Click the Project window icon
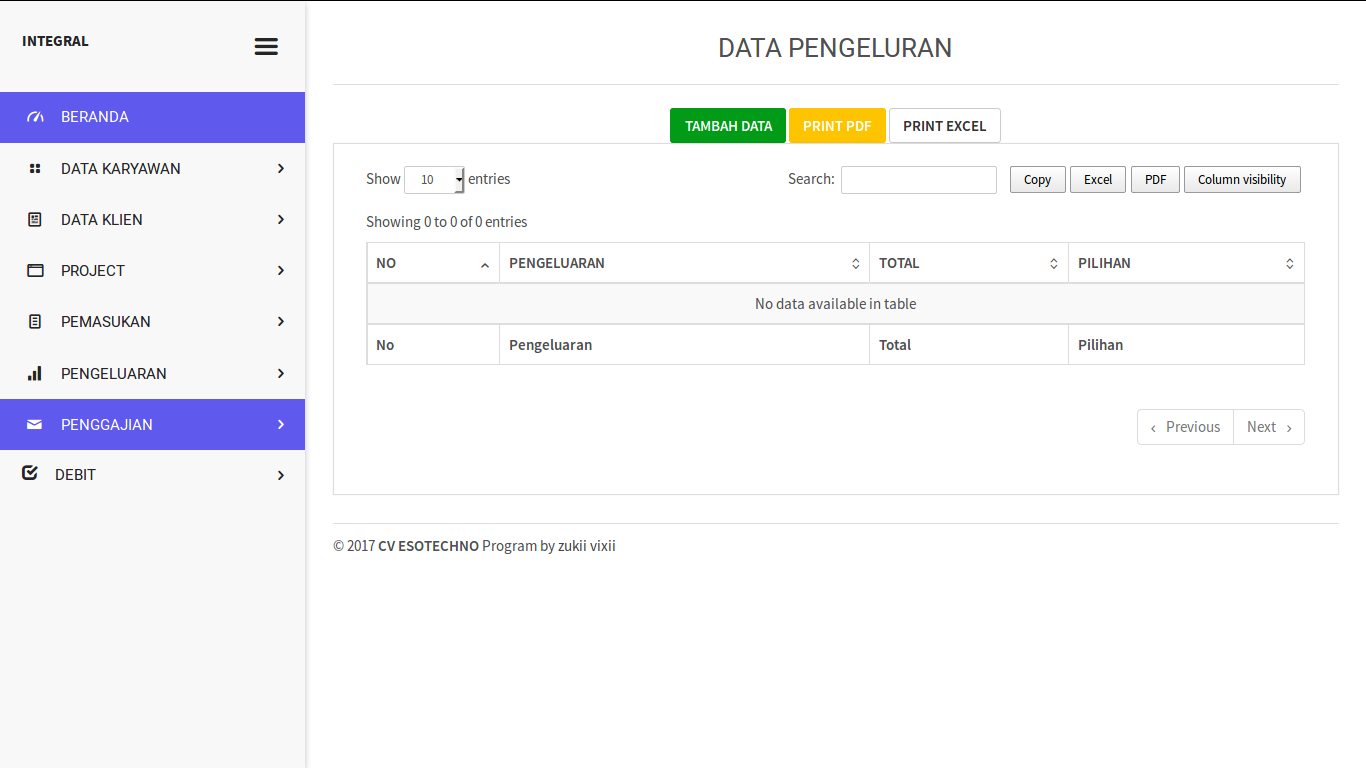This screenshot has height=768, width=1366. (x=35, y=271)
